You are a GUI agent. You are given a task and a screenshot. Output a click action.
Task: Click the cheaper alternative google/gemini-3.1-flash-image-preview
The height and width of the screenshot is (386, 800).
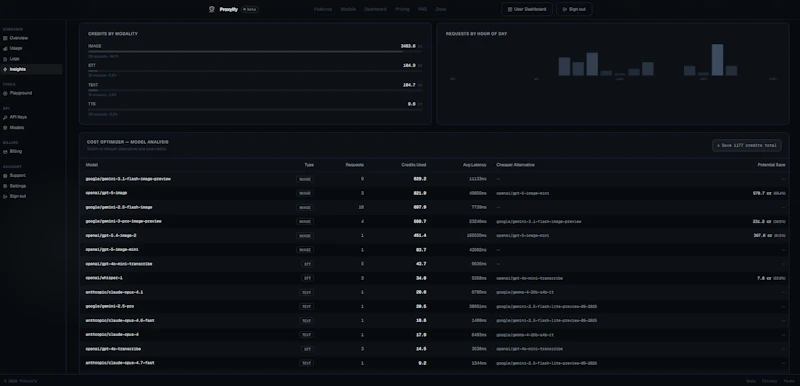(539, 222)
